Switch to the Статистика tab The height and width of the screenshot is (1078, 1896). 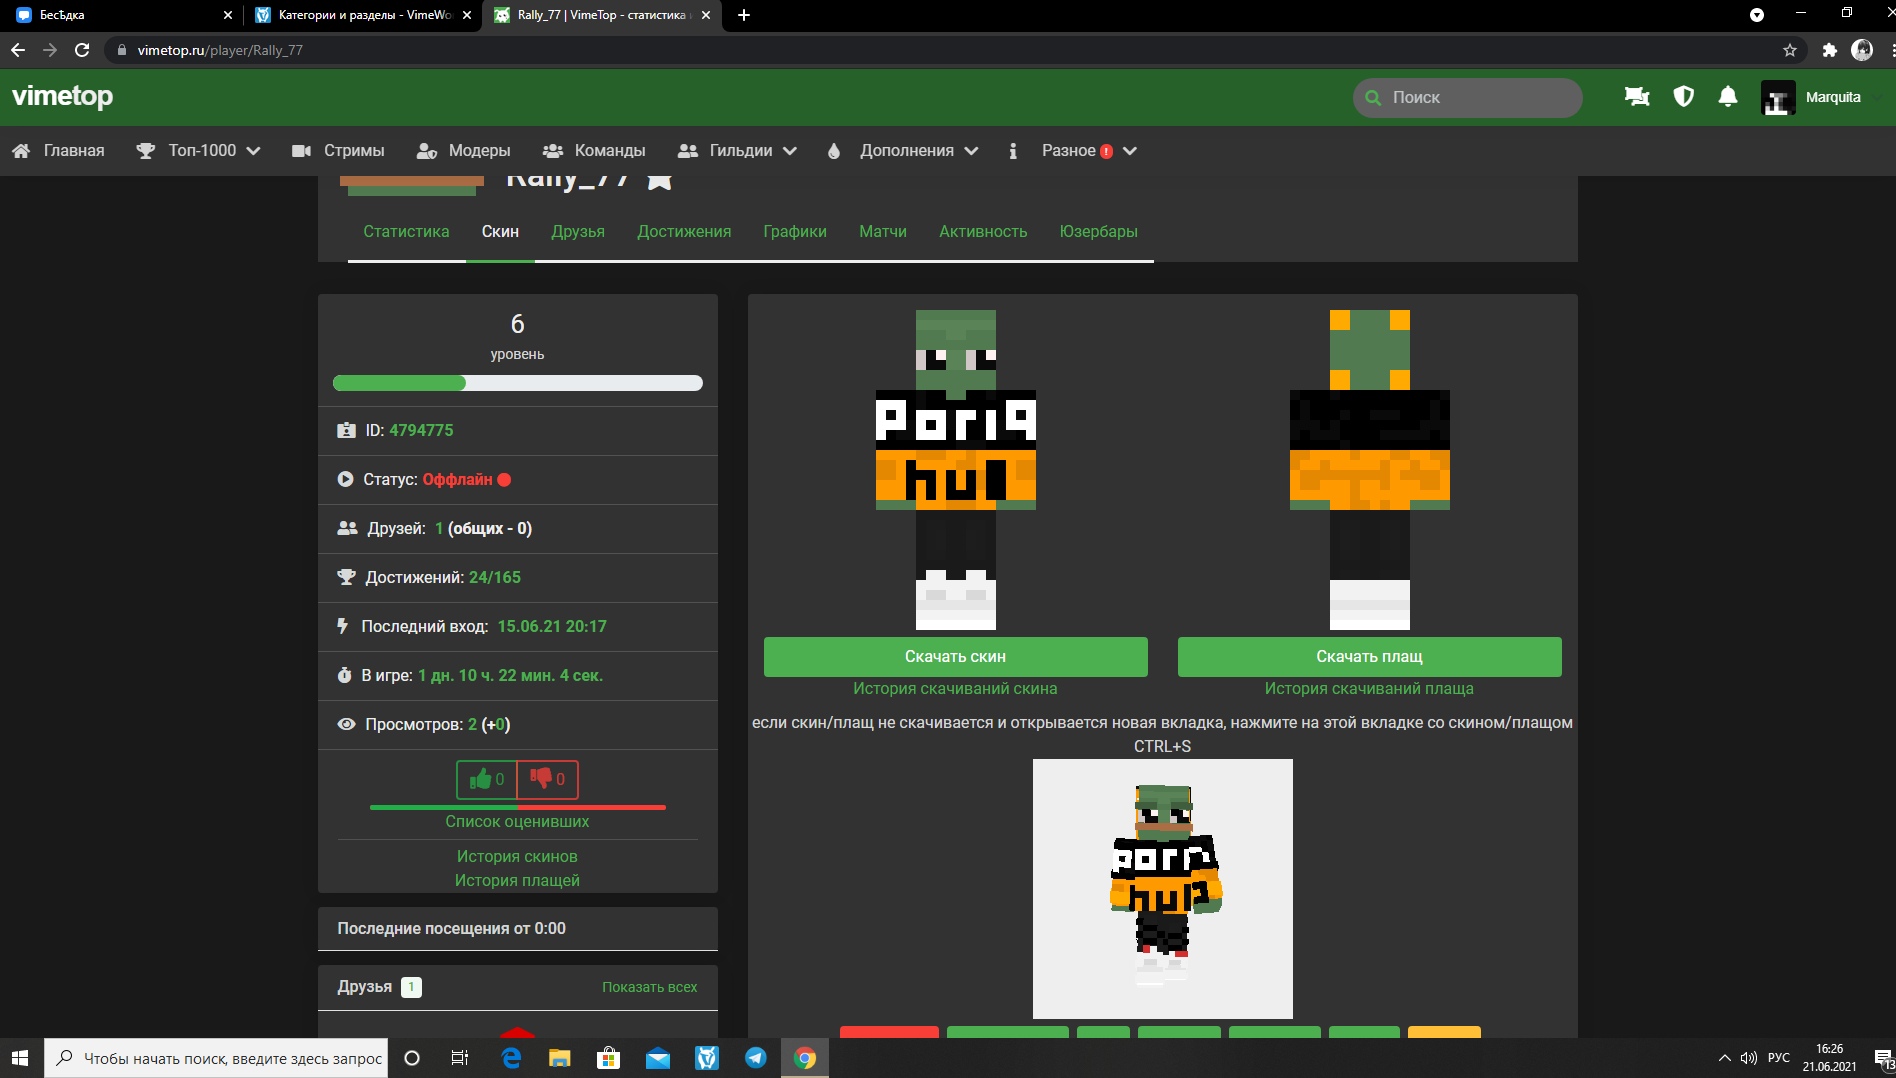406,232
